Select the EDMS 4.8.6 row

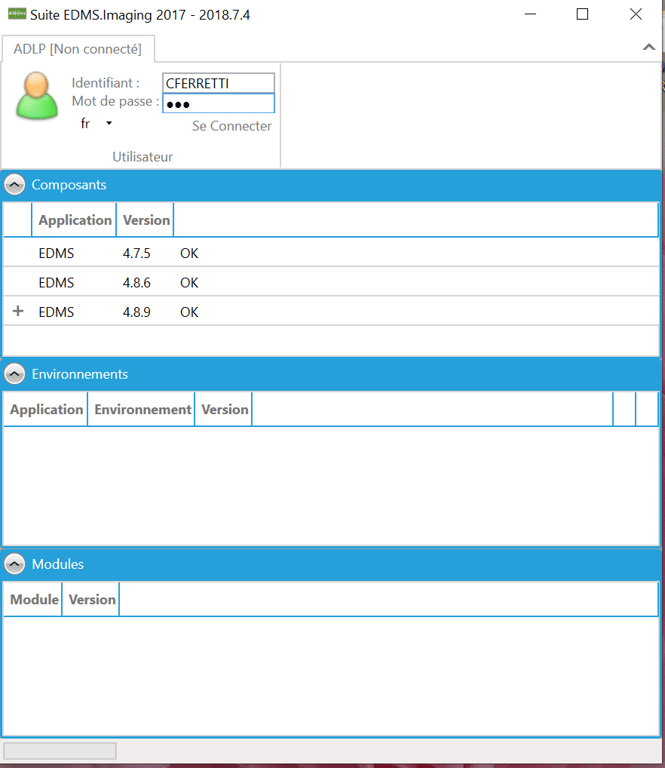(331, 282)
